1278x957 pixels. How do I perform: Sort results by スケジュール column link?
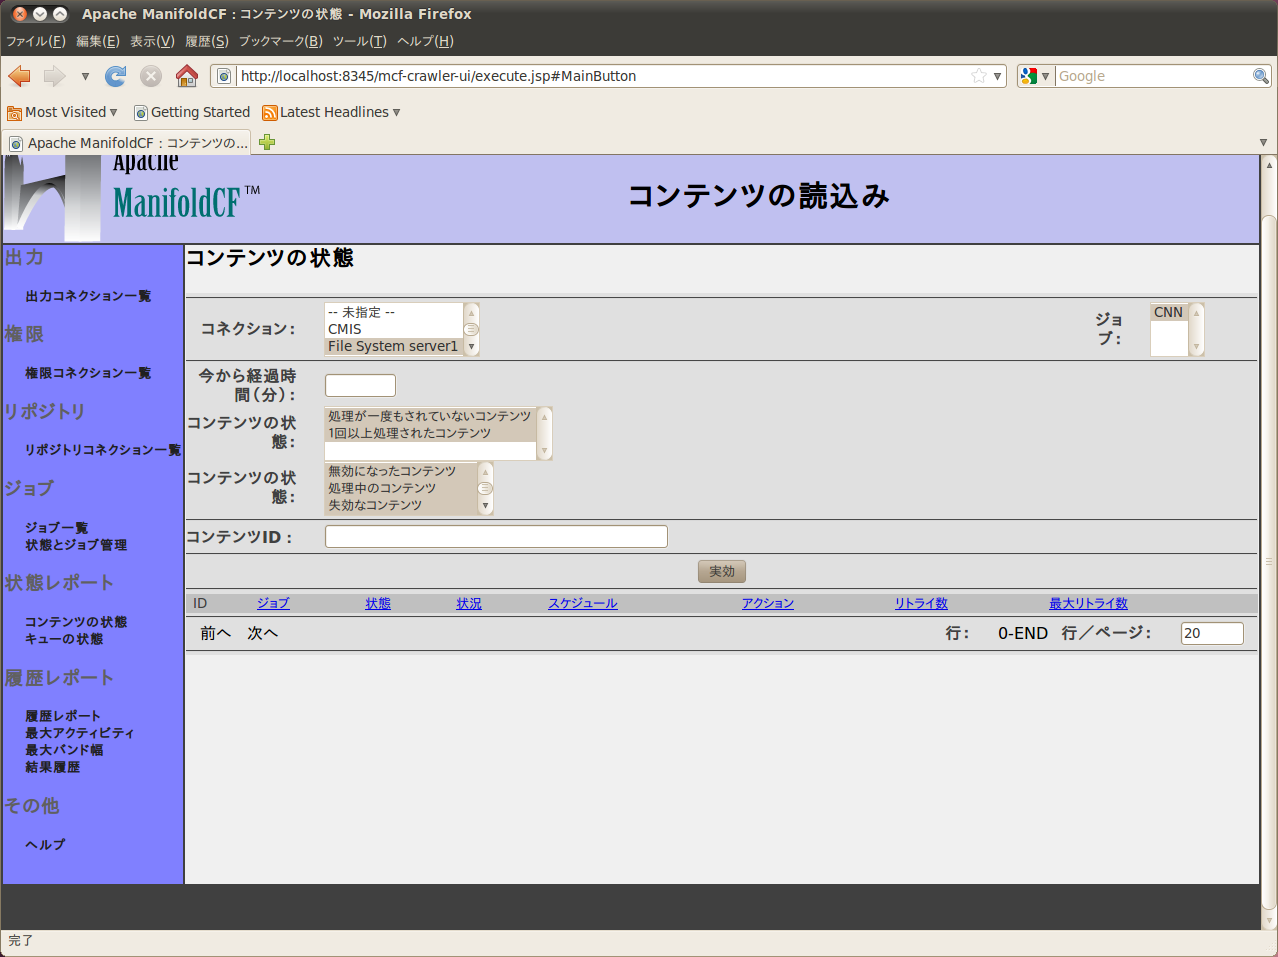tap(582, 603)
